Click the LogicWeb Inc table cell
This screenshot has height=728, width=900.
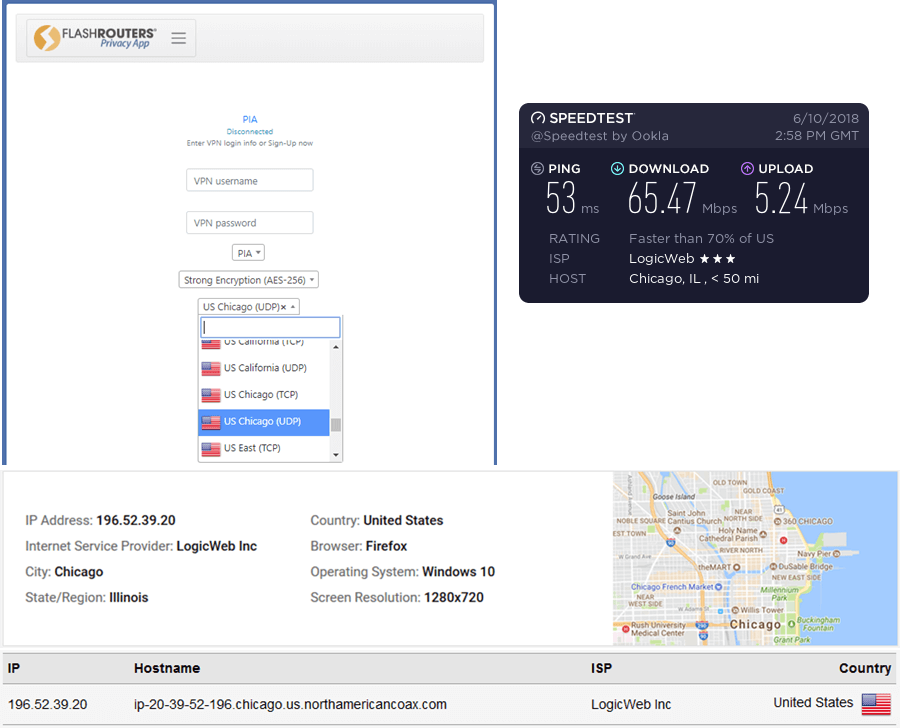coord(631,704)
